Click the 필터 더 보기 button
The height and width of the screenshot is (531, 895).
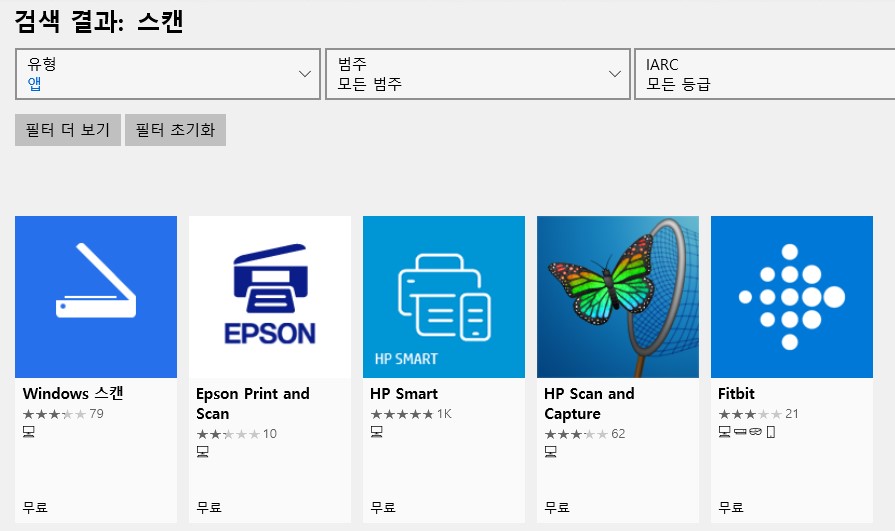(68, 130)
